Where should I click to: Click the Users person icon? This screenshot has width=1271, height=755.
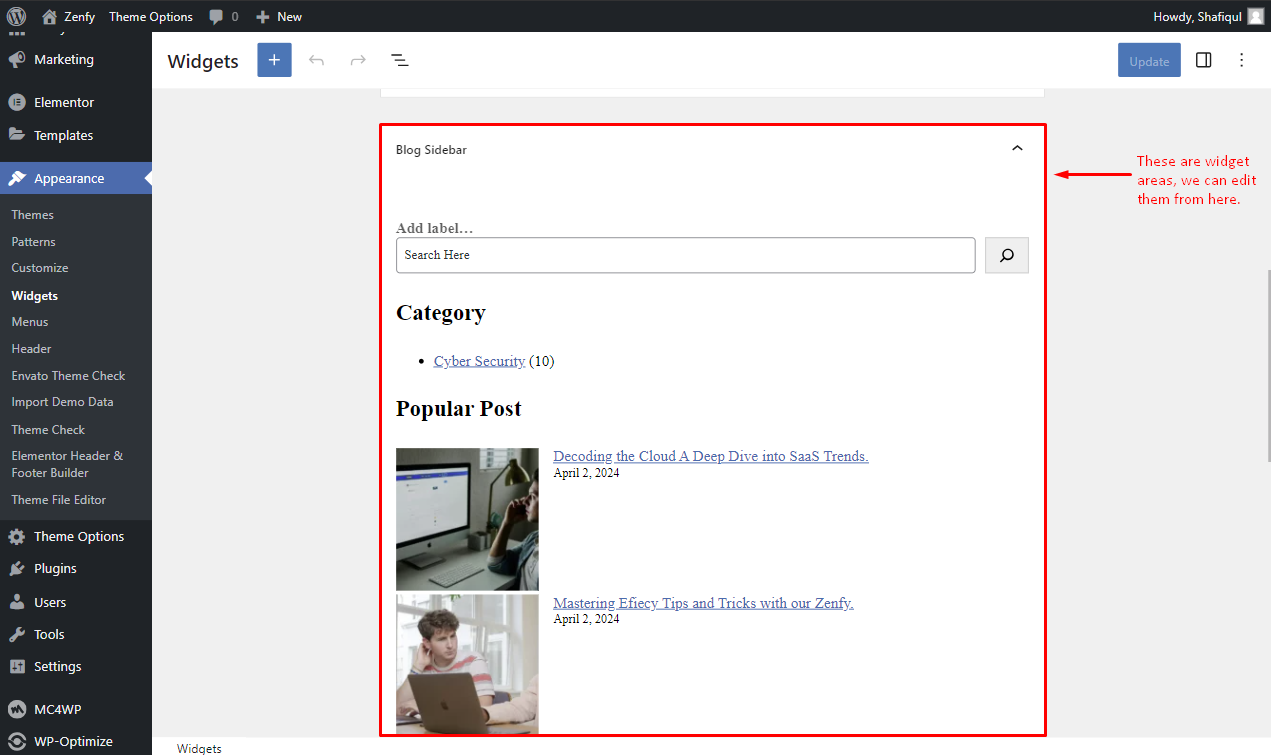coord(17,603)
